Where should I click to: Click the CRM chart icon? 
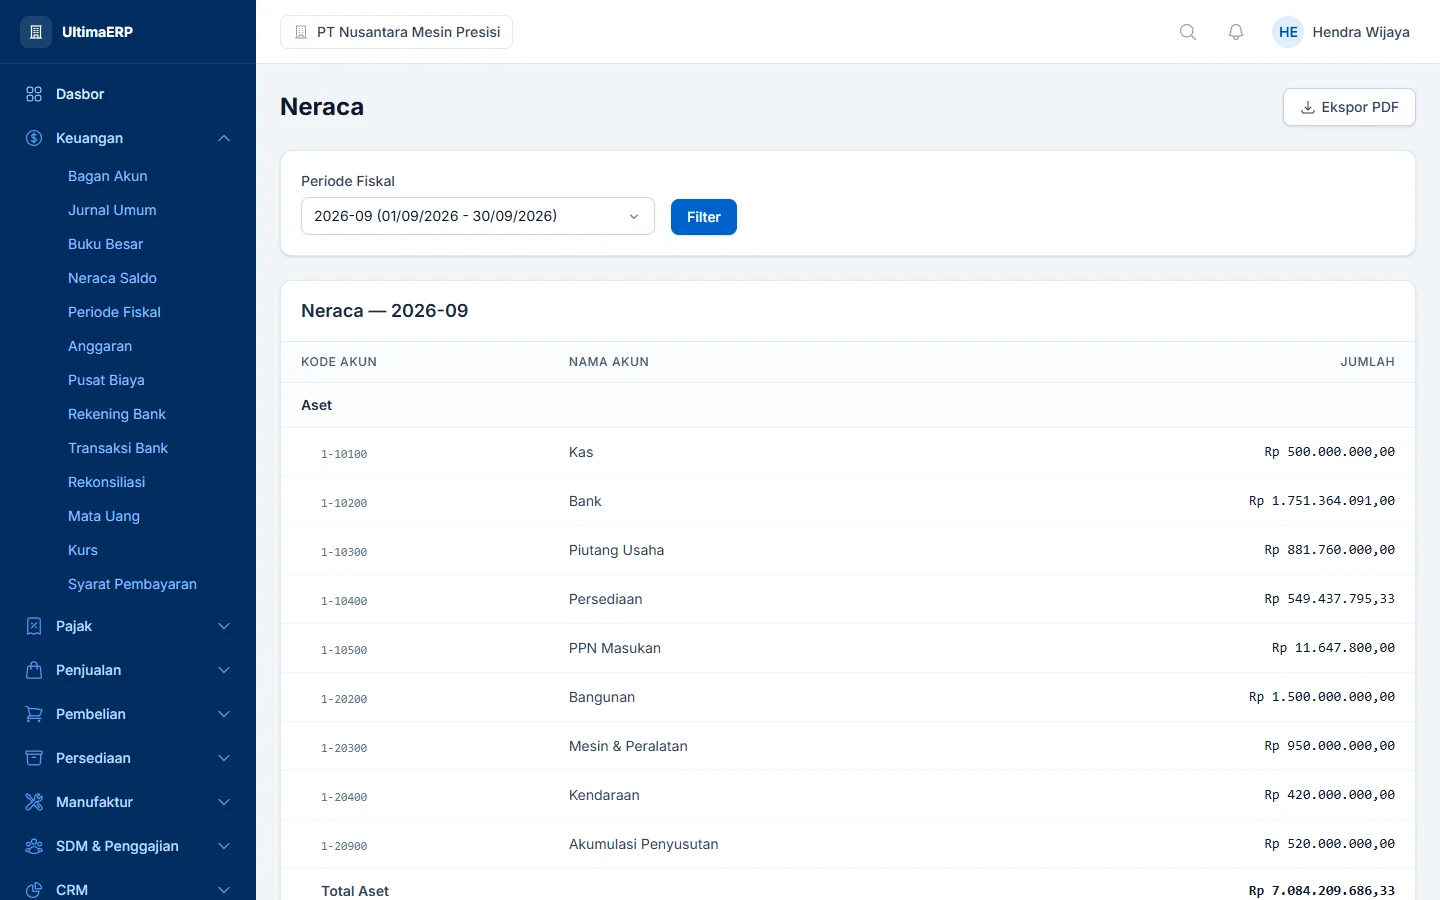34,890
